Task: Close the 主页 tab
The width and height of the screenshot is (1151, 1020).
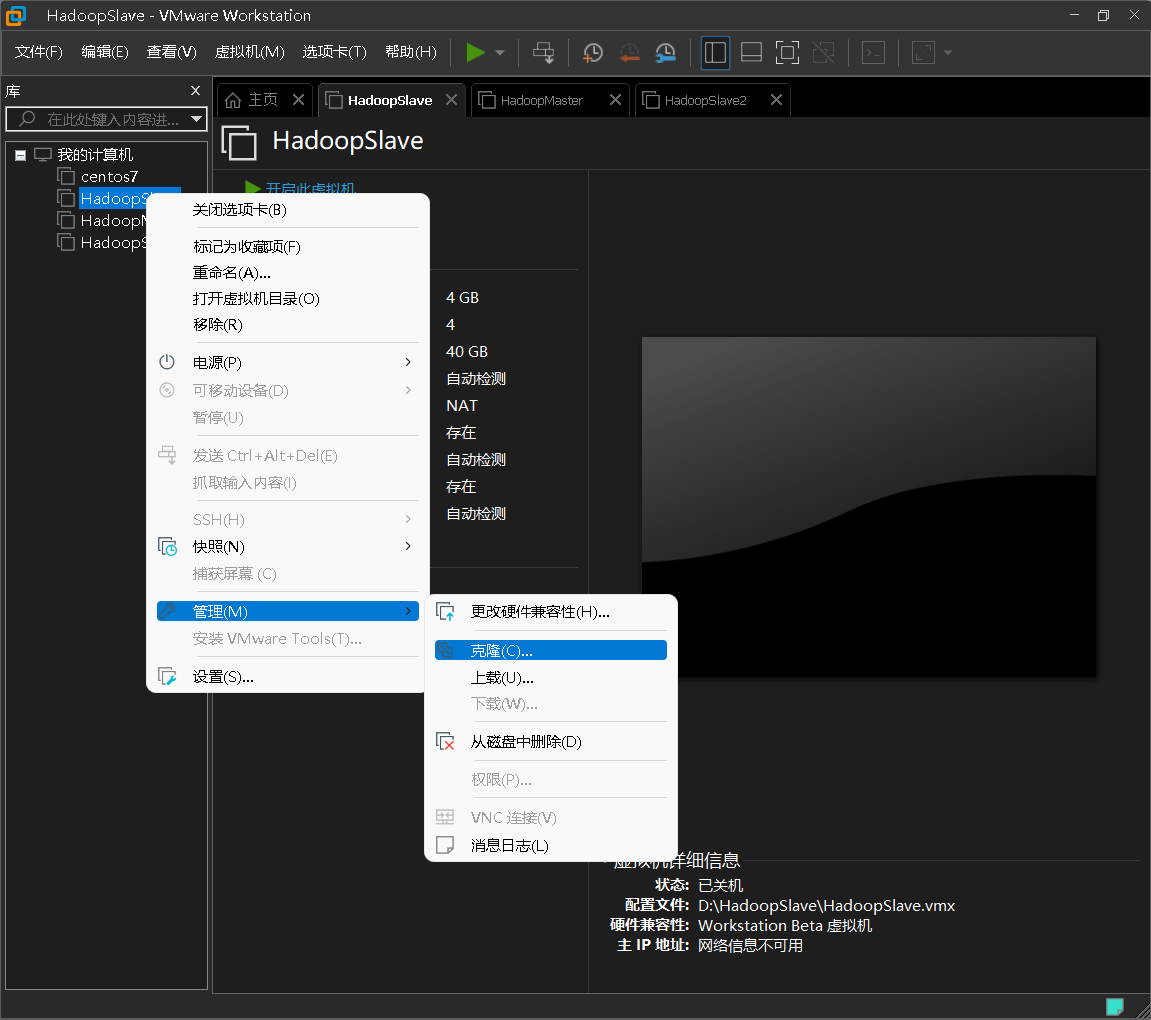Action: click(298, 100)
